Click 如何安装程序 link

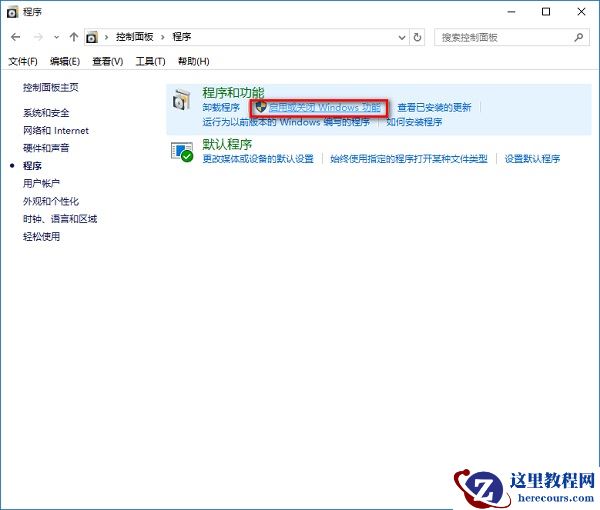tap(414, 122)
